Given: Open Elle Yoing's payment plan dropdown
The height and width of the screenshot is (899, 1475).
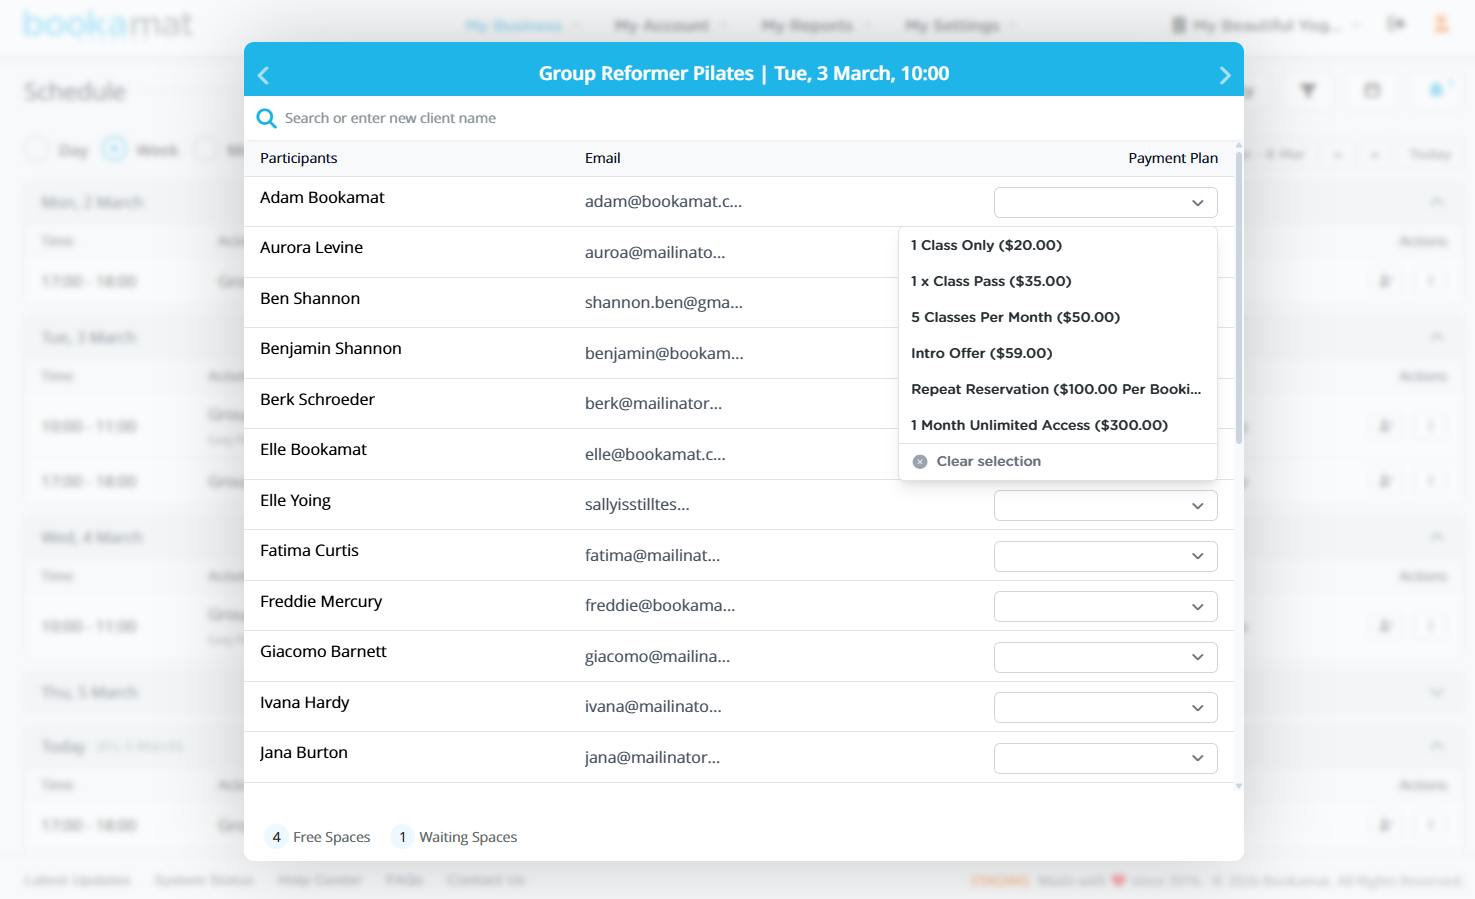Looking at the screenshot, I should click(1105, 506).
